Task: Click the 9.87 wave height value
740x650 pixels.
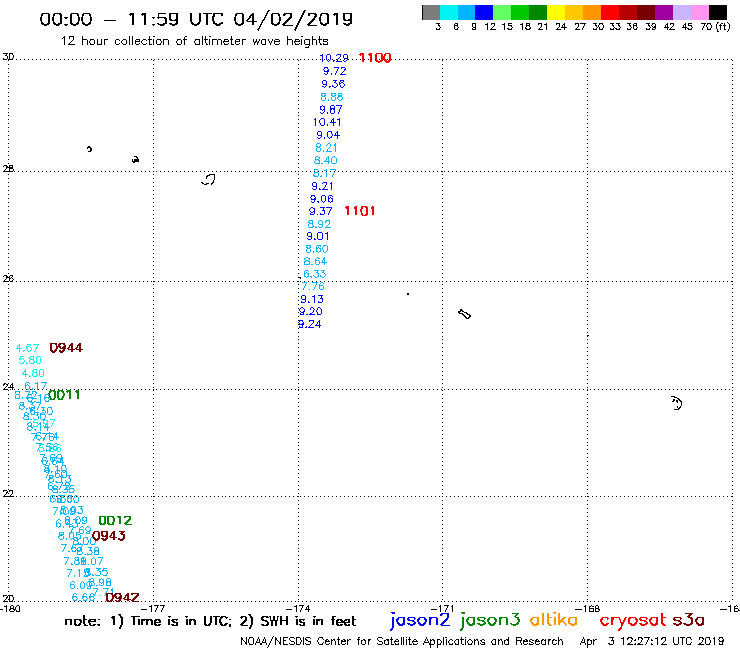Action: 331,110
